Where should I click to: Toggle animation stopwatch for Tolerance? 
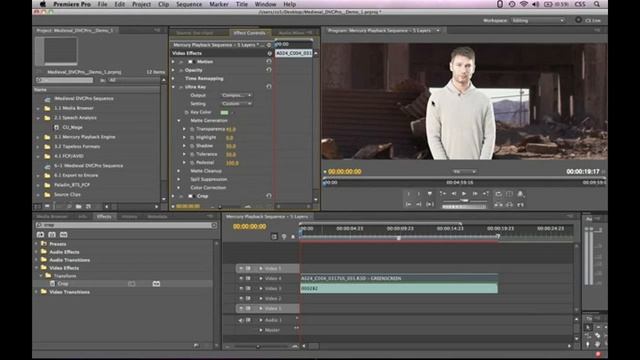tap(192, 154)
